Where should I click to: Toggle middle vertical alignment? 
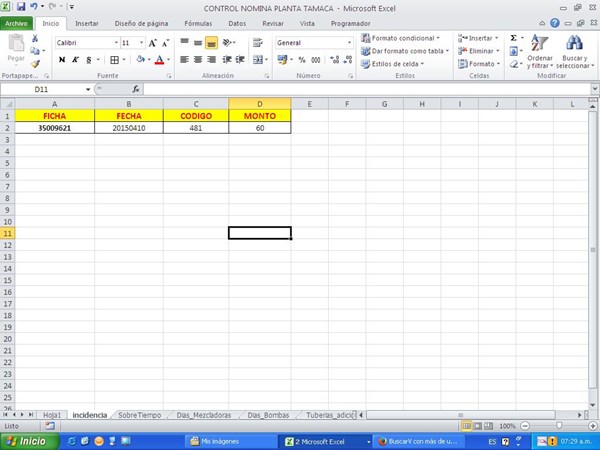coord(198,42)
